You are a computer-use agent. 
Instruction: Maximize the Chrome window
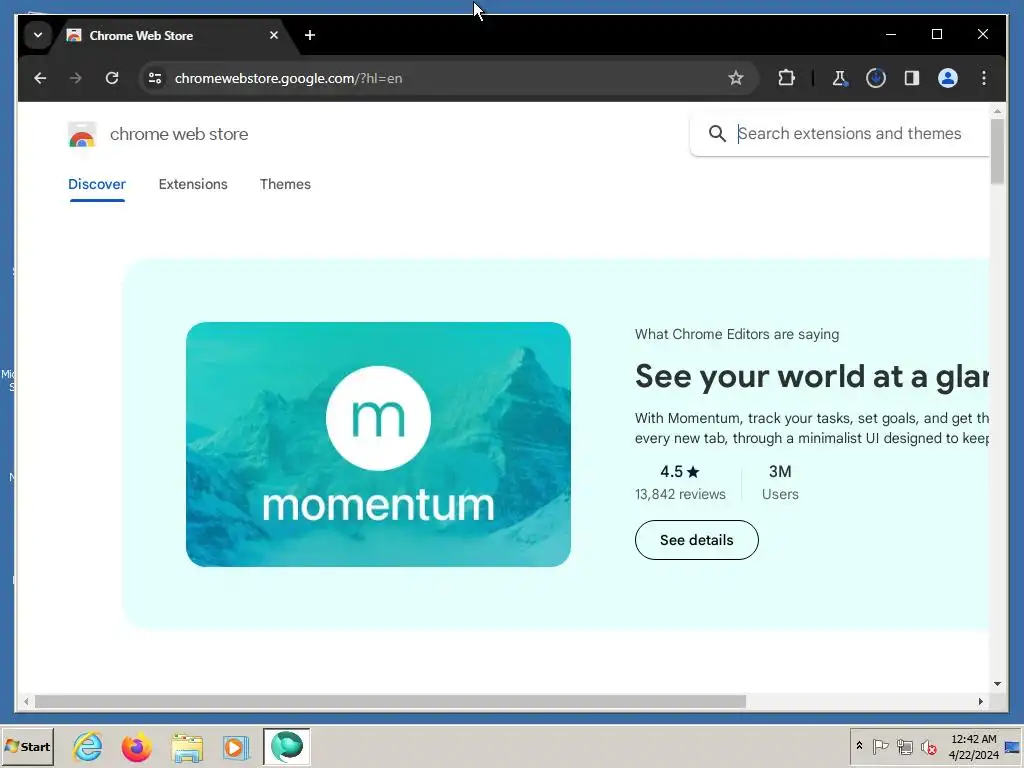(x=936, y=34)
